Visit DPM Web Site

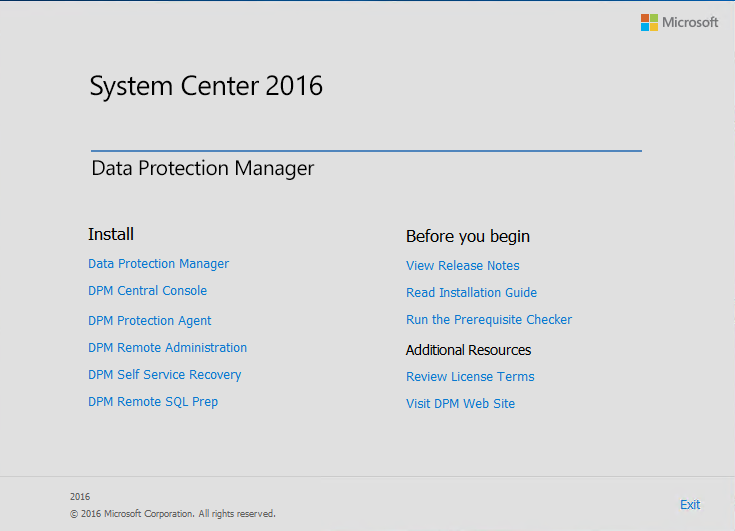(460, 404)
